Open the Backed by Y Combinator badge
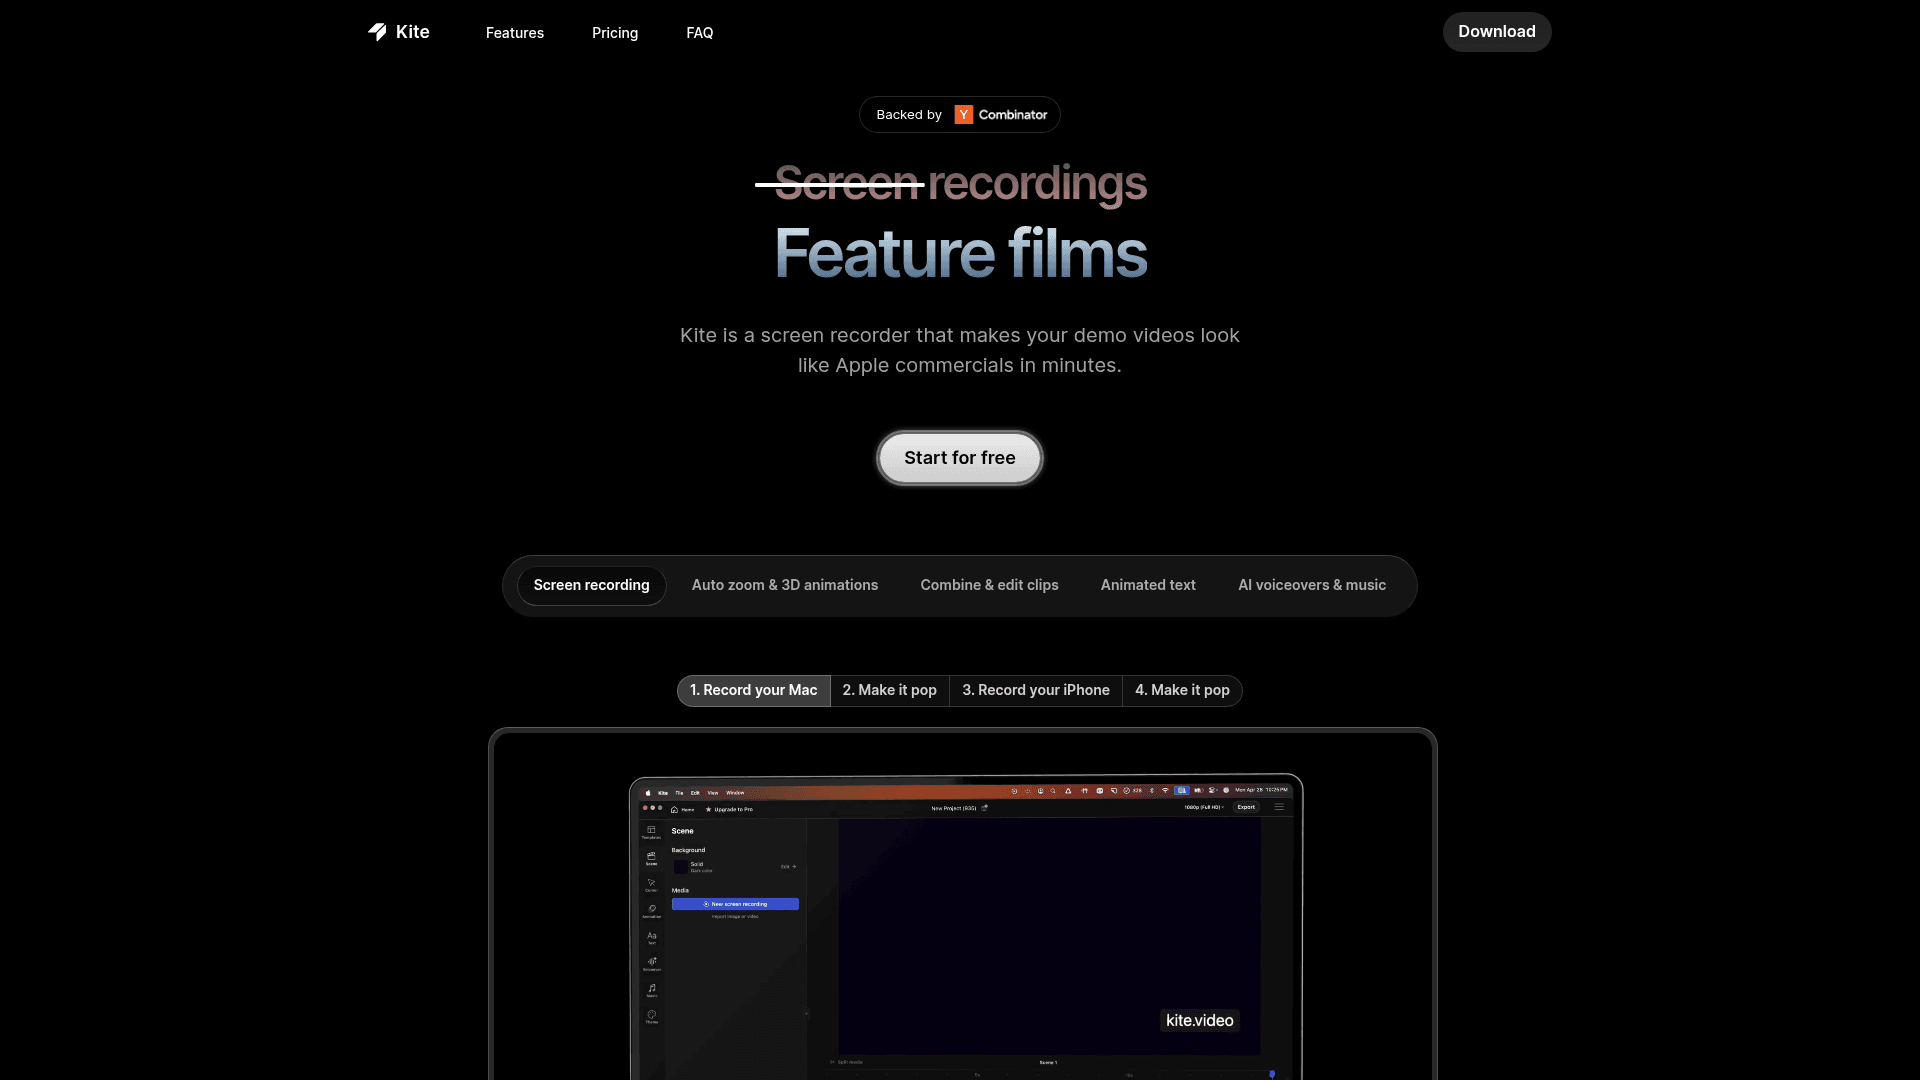1920x1080 pixels. click(960, 115)
